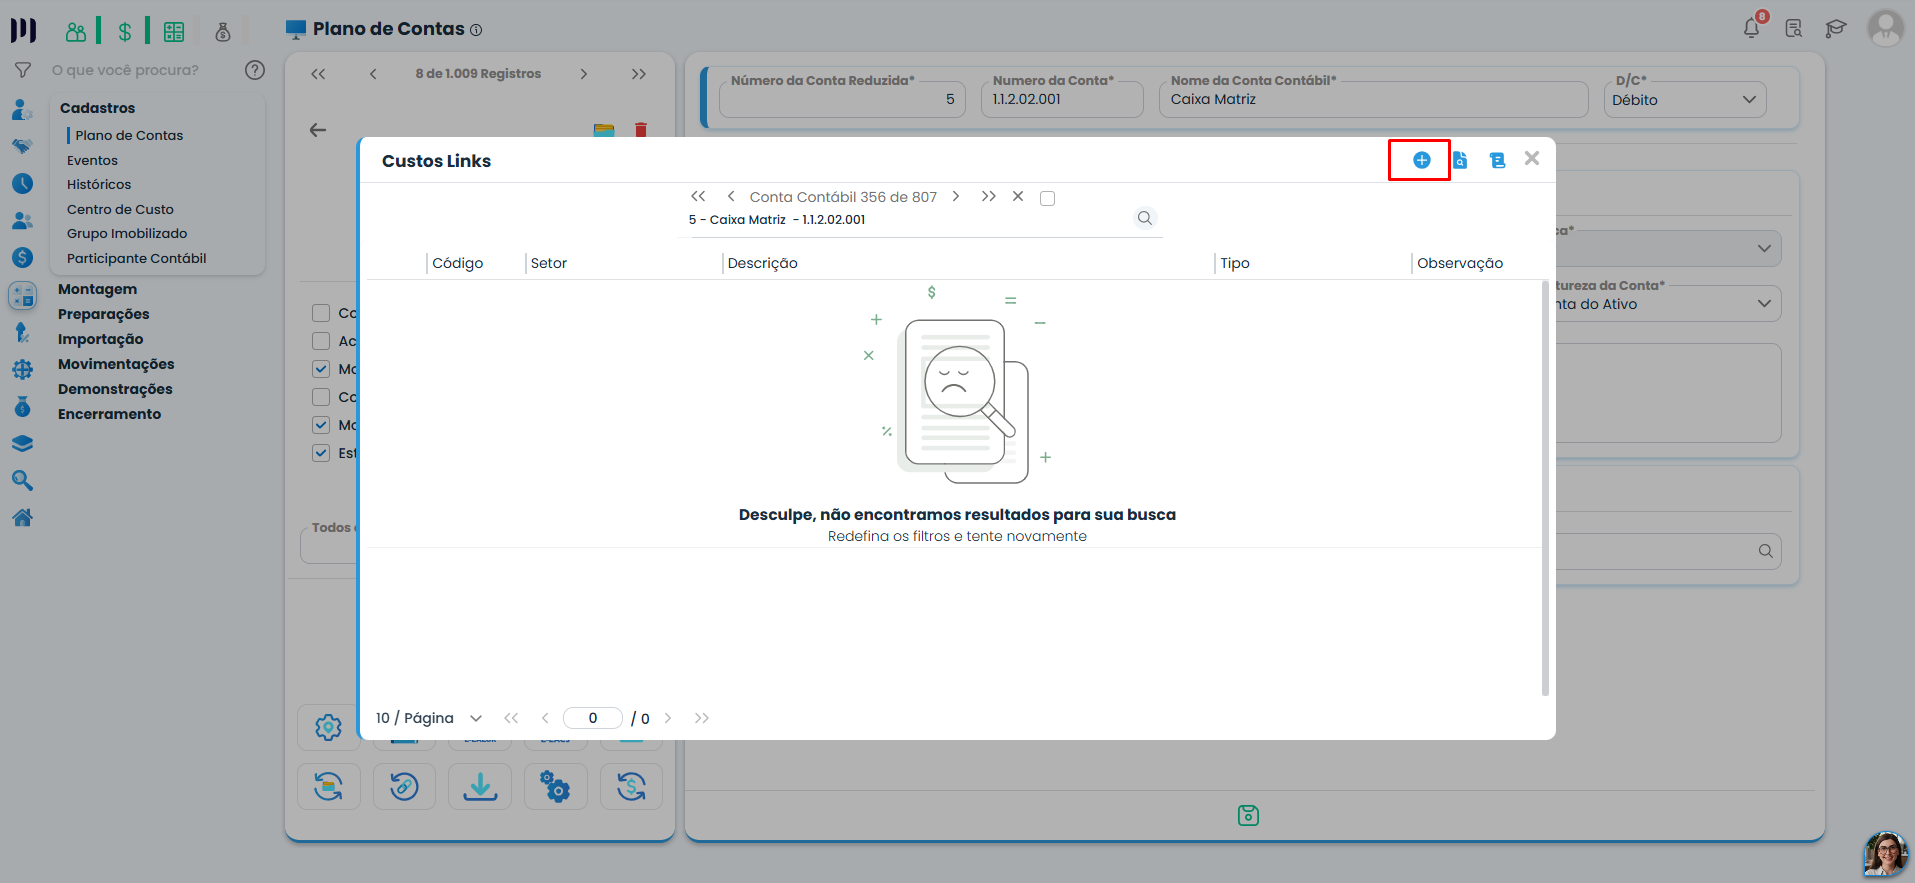
Task: Tick the checkbox beside Conta Contábil navigation
Action: point(1047,198)
